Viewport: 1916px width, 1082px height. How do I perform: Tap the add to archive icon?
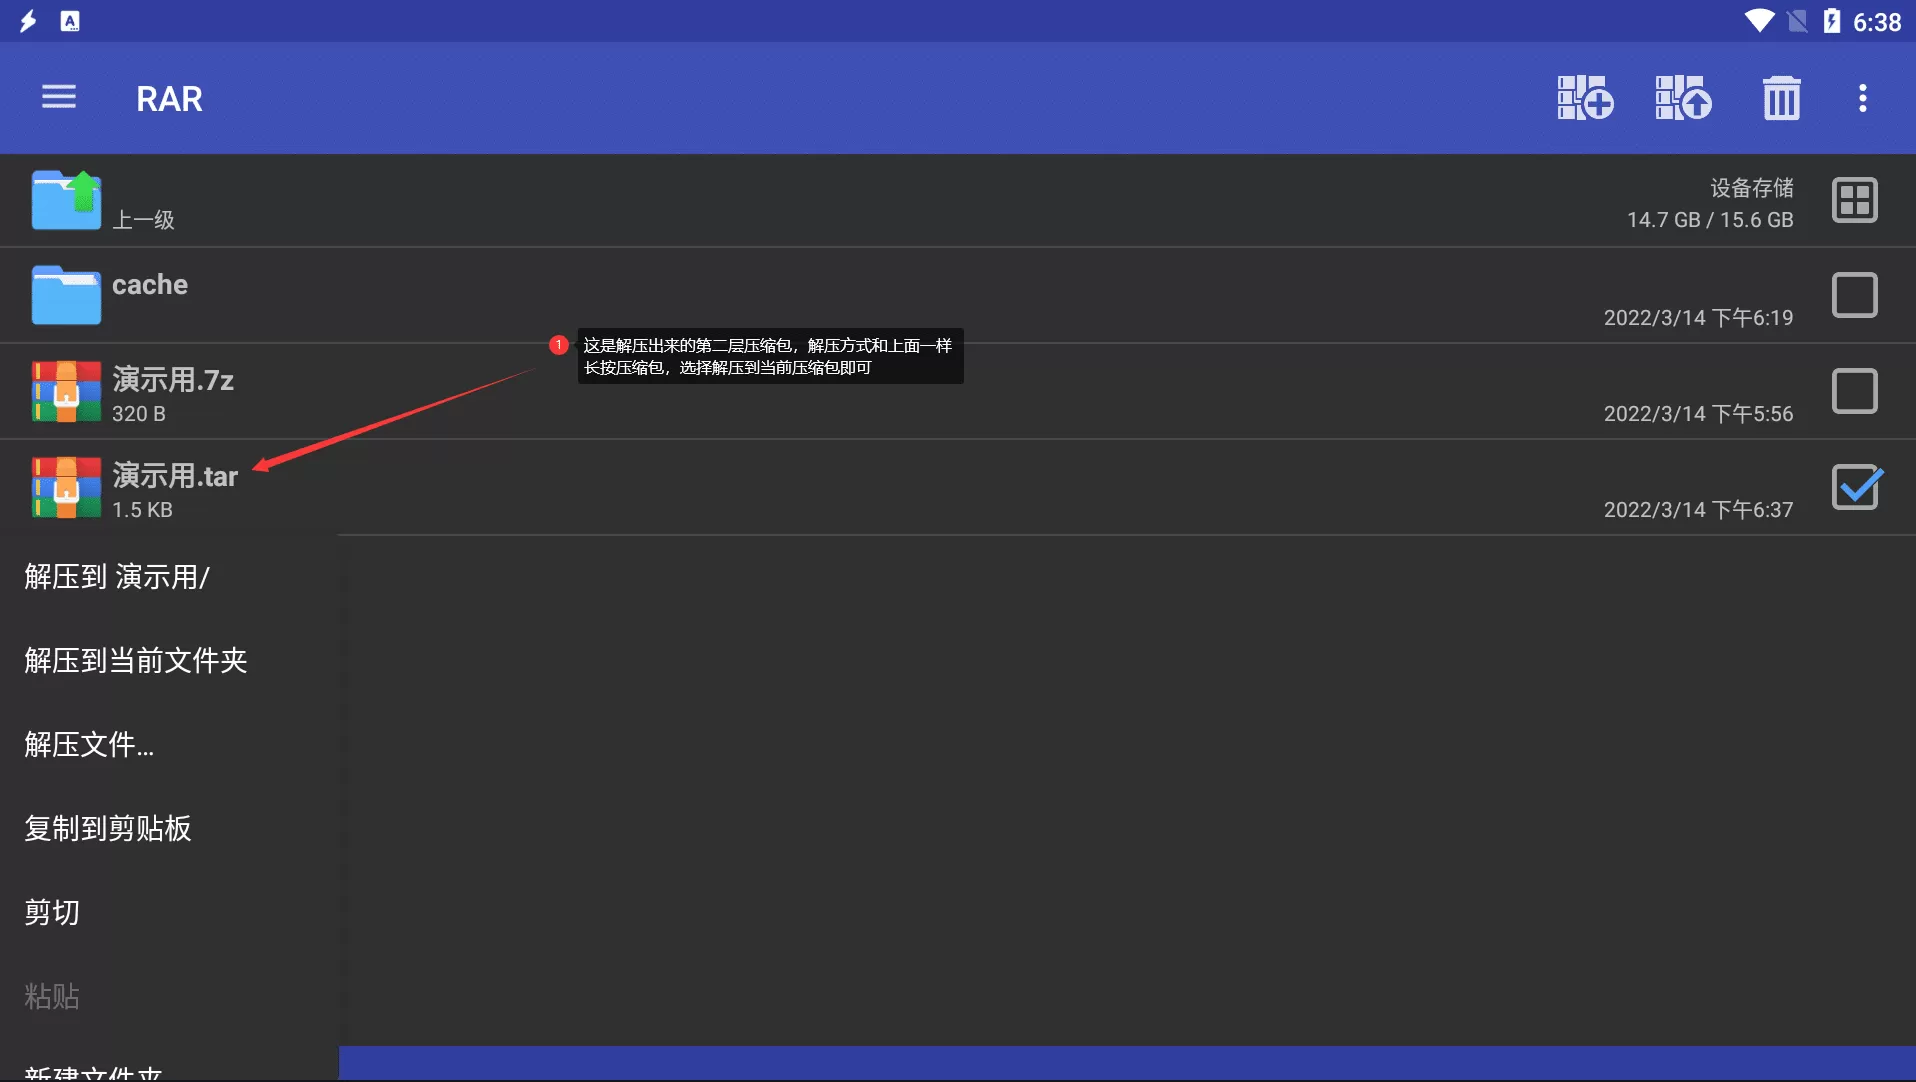pos(1585,98)
